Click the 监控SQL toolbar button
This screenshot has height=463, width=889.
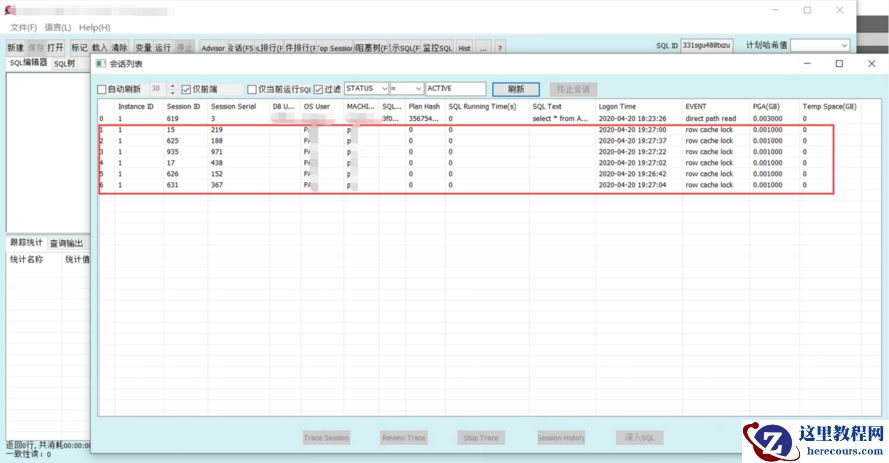pyautogui.click(x=438, y=48)
